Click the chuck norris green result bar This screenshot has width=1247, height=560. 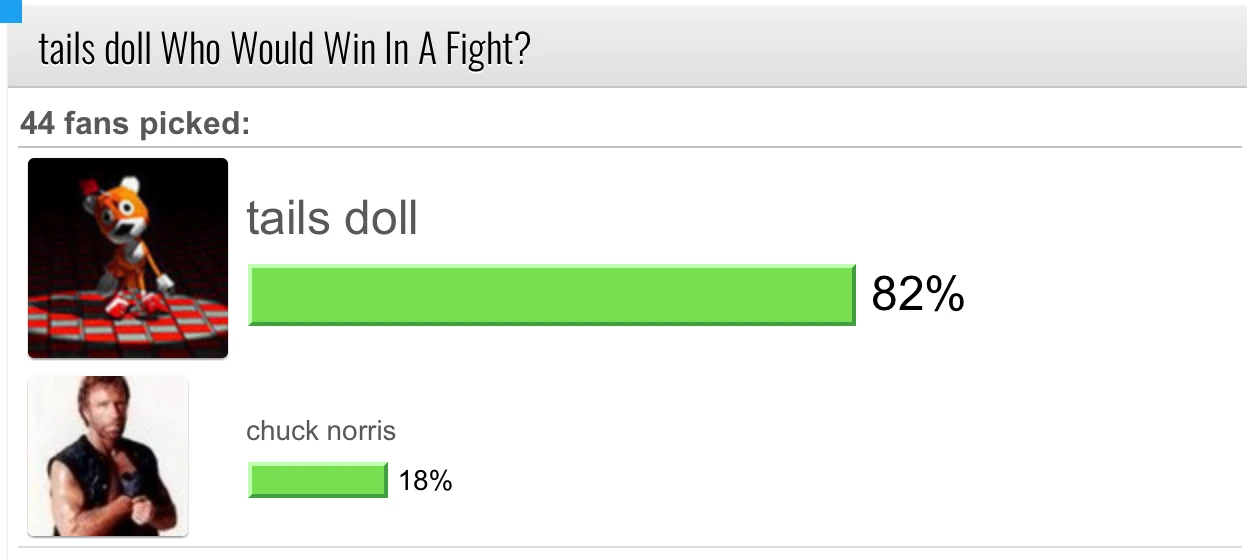click(x=318, y=480)
